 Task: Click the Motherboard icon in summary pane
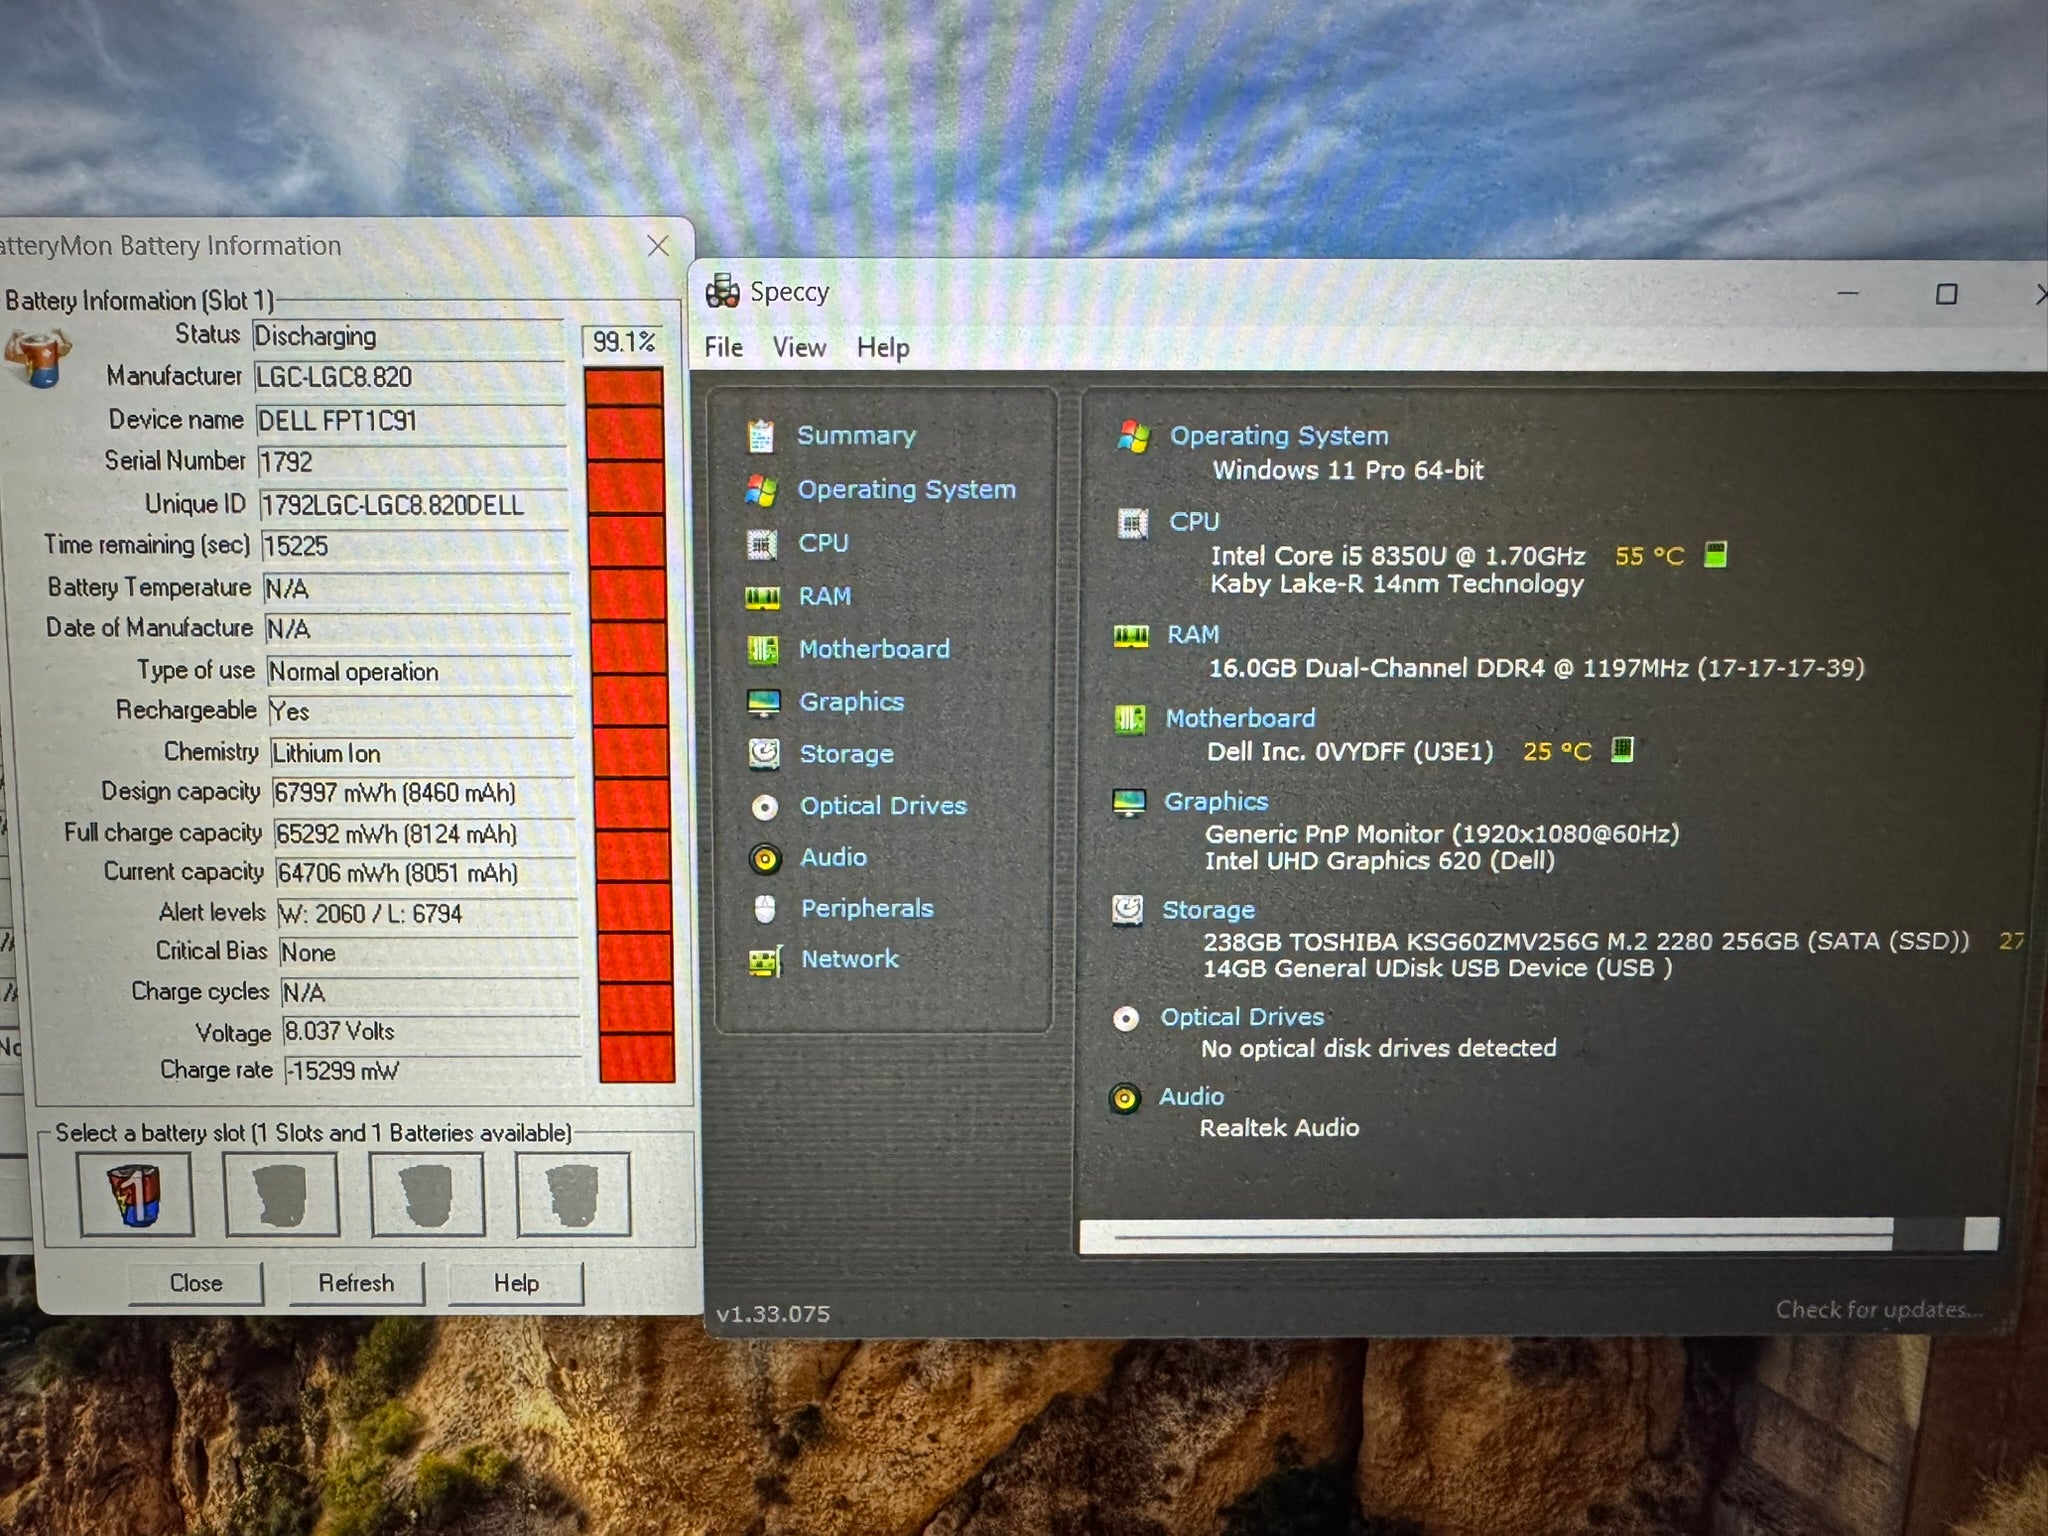tap(1130, 719)
